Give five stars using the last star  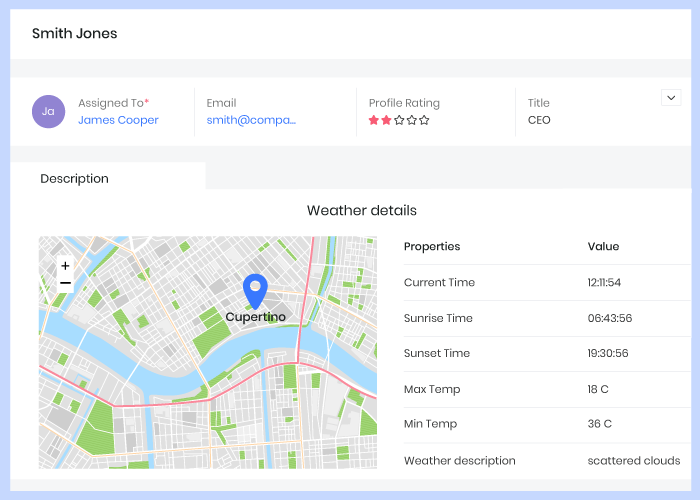[x=424, y=120]
